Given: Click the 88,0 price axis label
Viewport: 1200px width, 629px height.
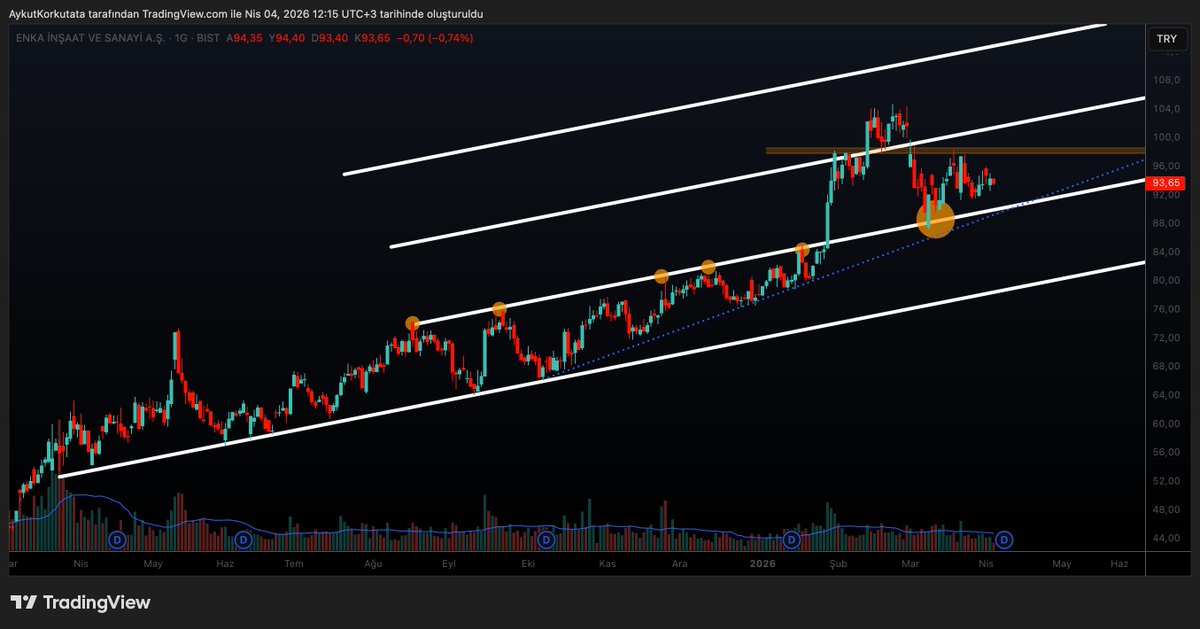Looking at the screenshot, I should click(1167, 223).
